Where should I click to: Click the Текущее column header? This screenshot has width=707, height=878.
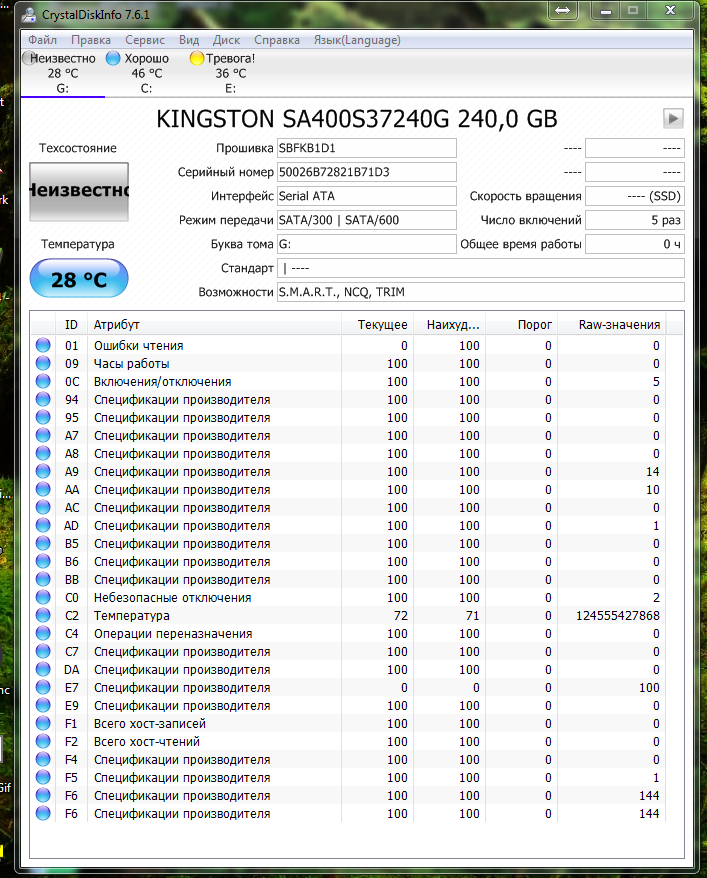click(377, 325)
